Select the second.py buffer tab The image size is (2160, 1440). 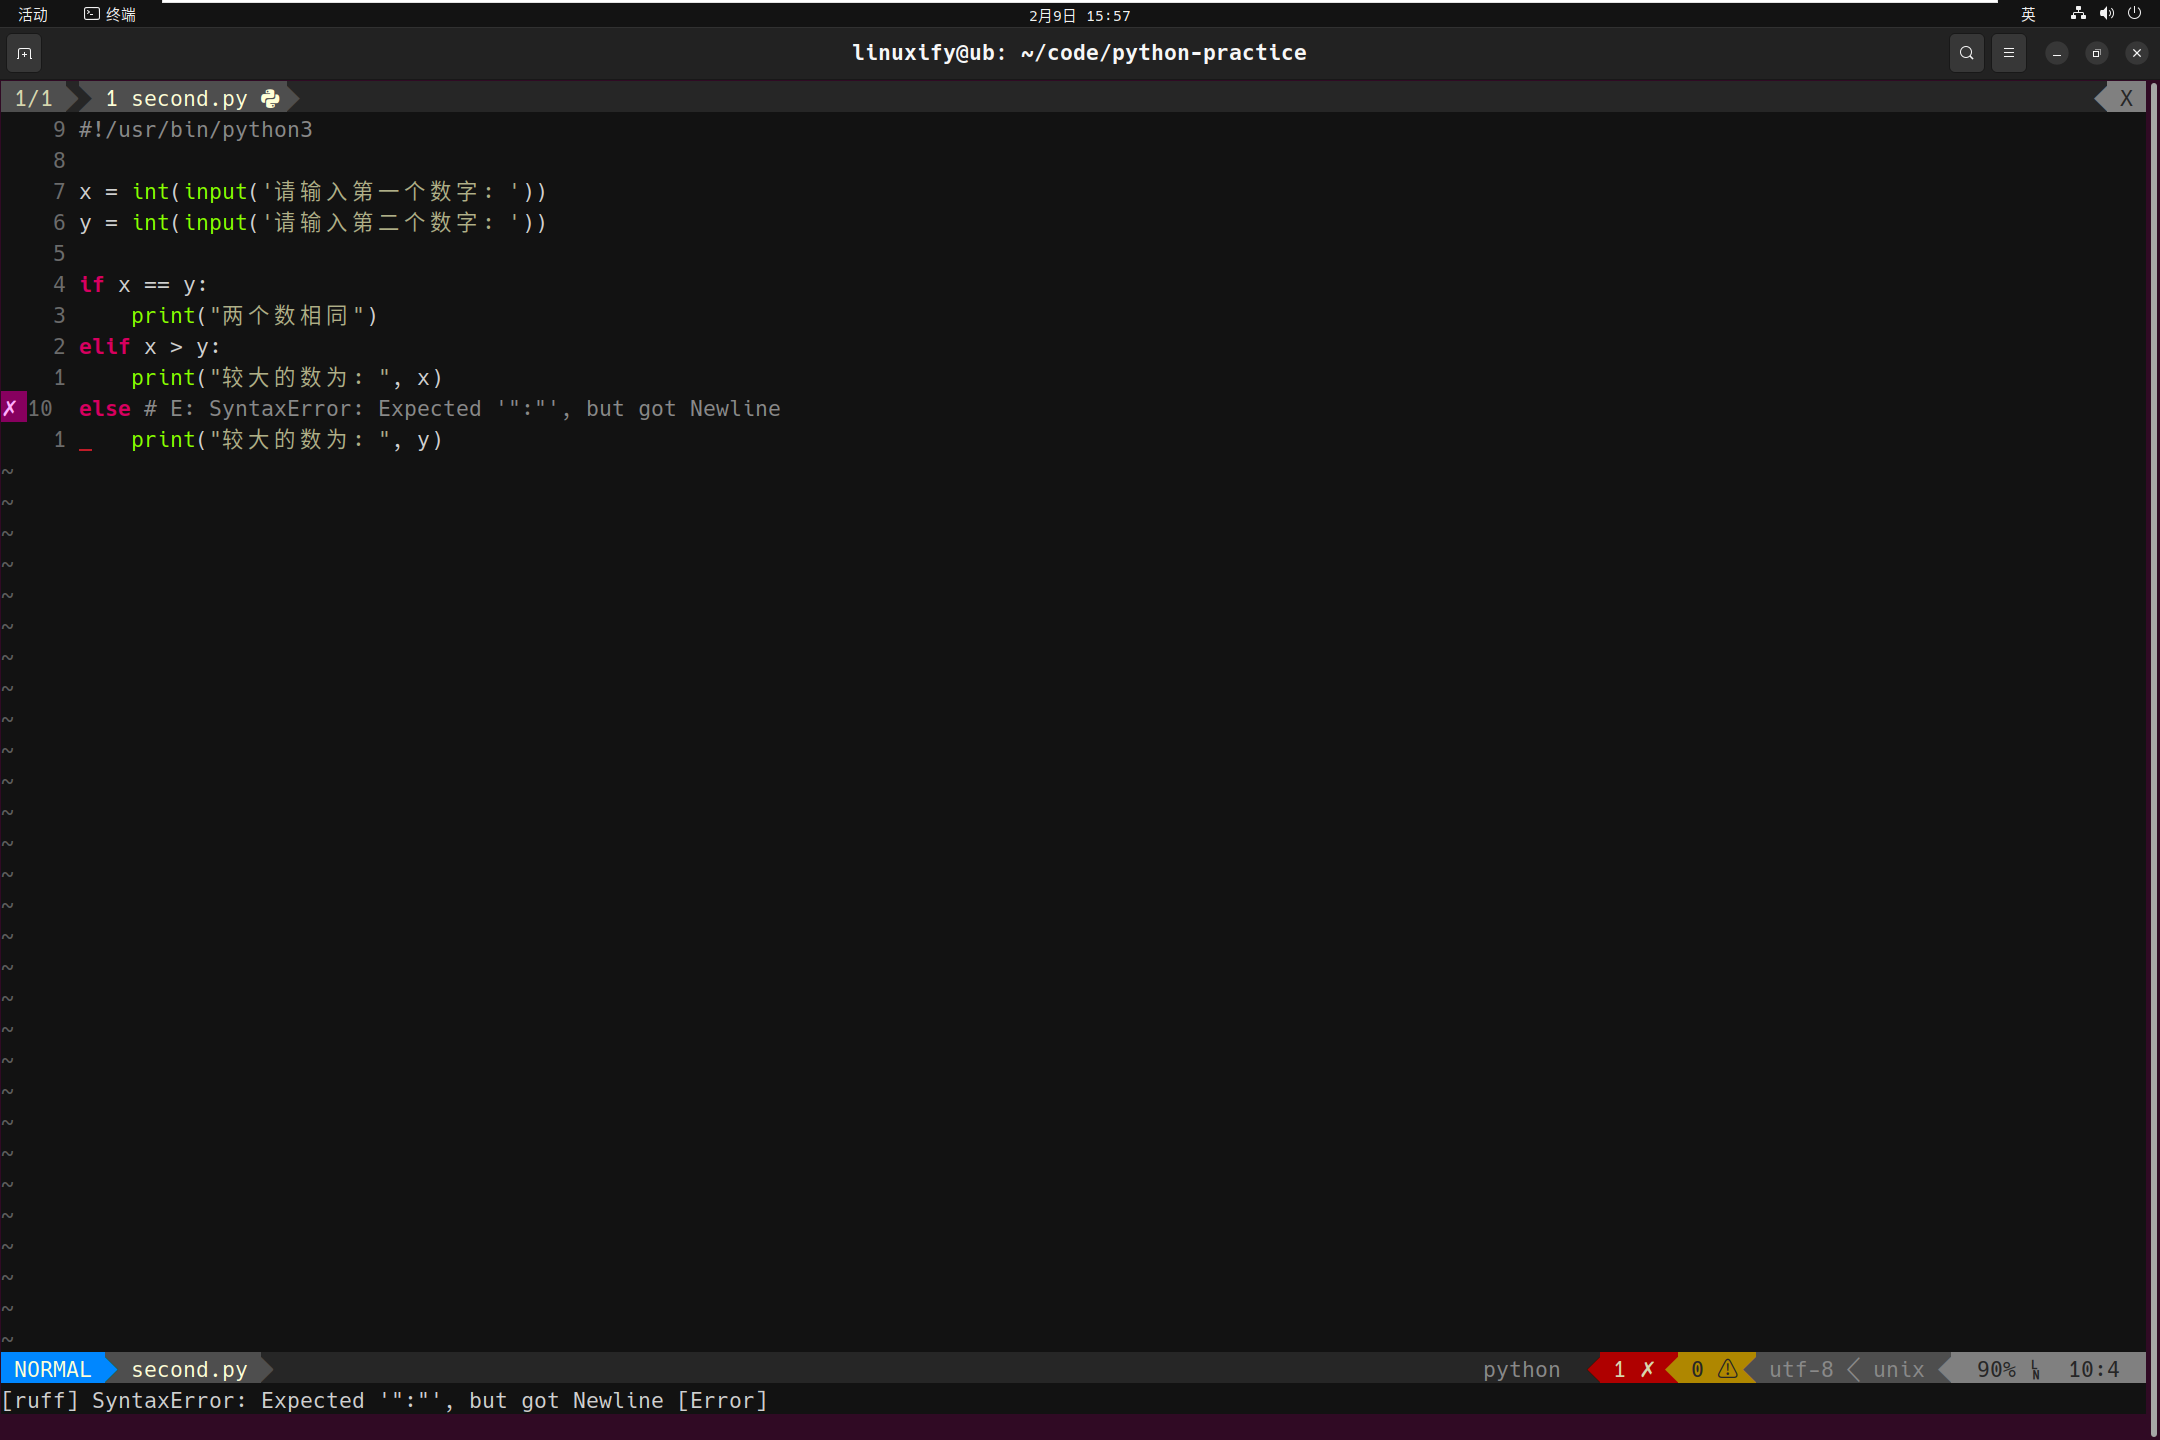point(188,98)
